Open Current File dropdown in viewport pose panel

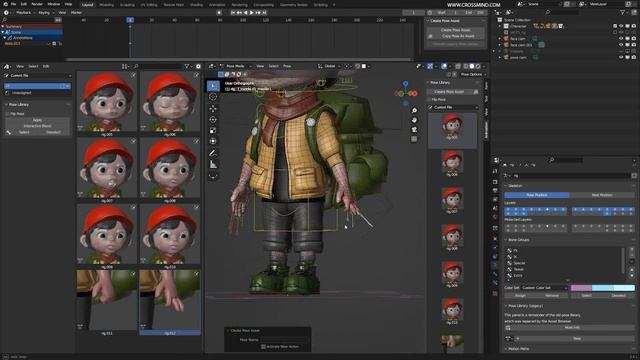coord(453,107)
